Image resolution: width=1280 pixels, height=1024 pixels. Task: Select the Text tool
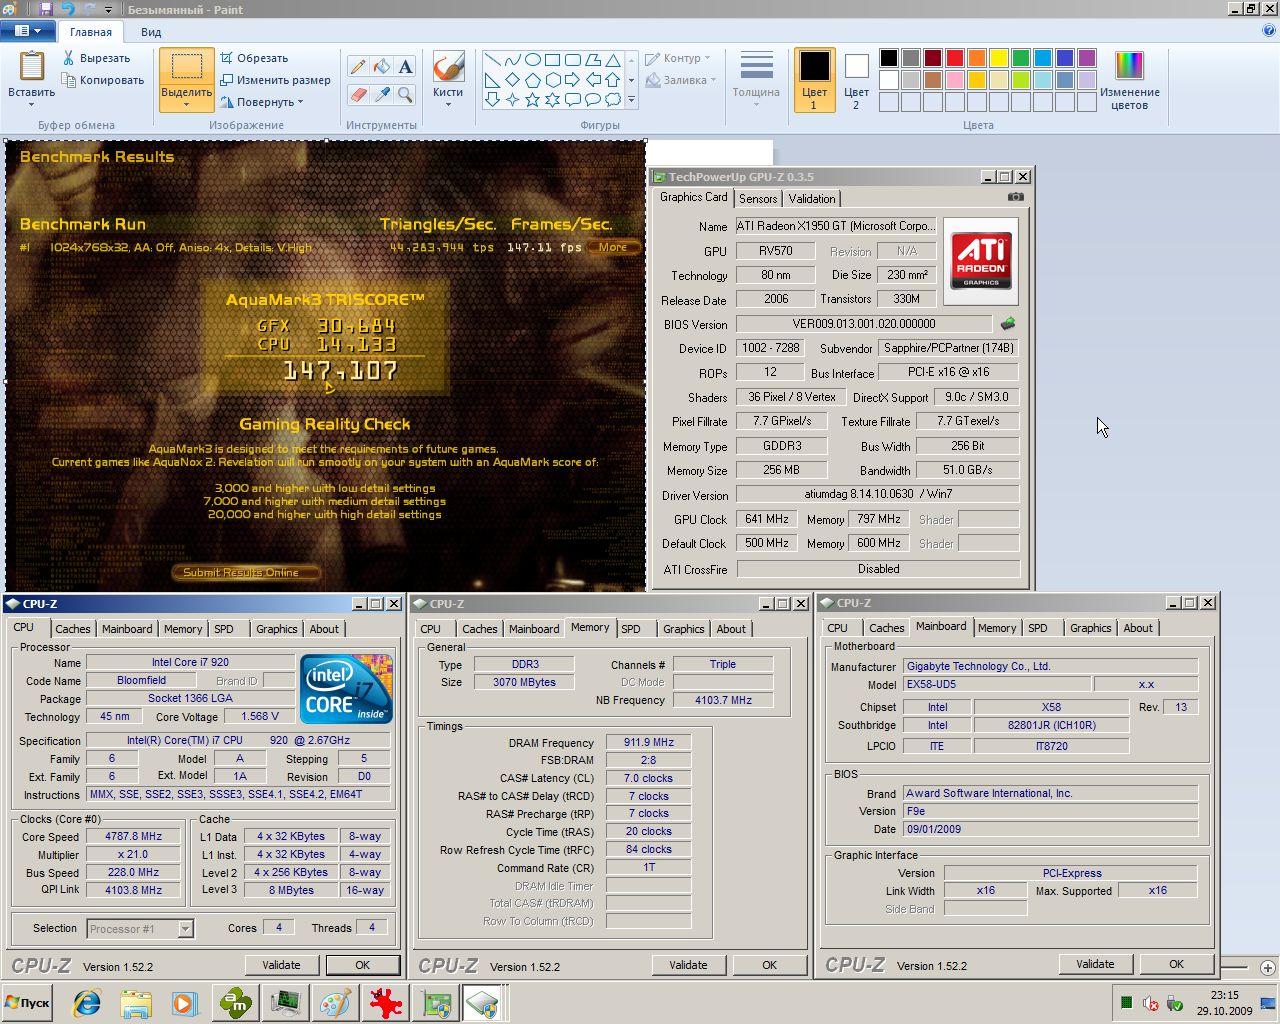405,67
